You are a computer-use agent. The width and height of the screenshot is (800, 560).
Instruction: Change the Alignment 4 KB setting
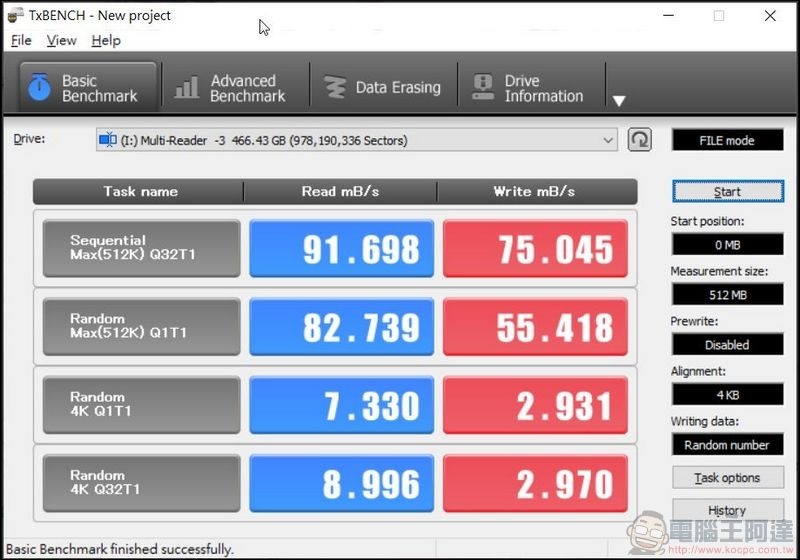tap(728, 395)
